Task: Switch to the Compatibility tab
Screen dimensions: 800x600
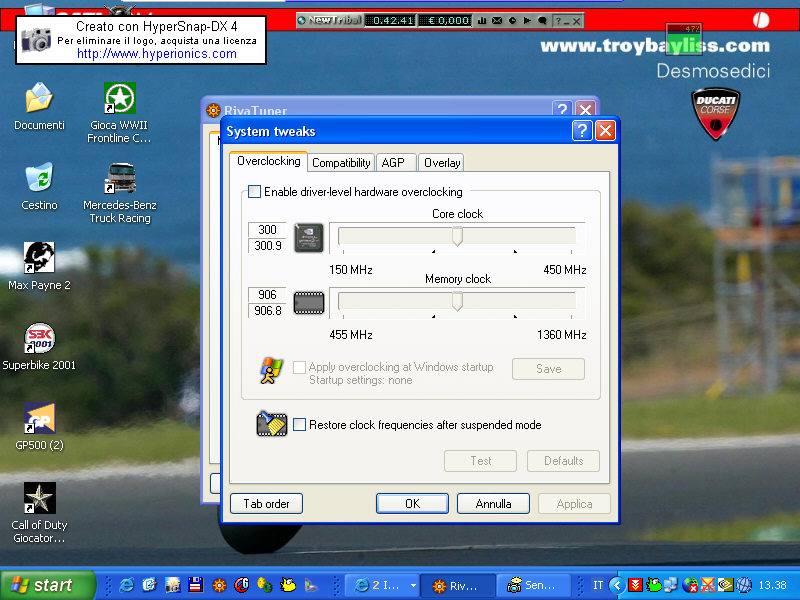Action: [341, 163]
